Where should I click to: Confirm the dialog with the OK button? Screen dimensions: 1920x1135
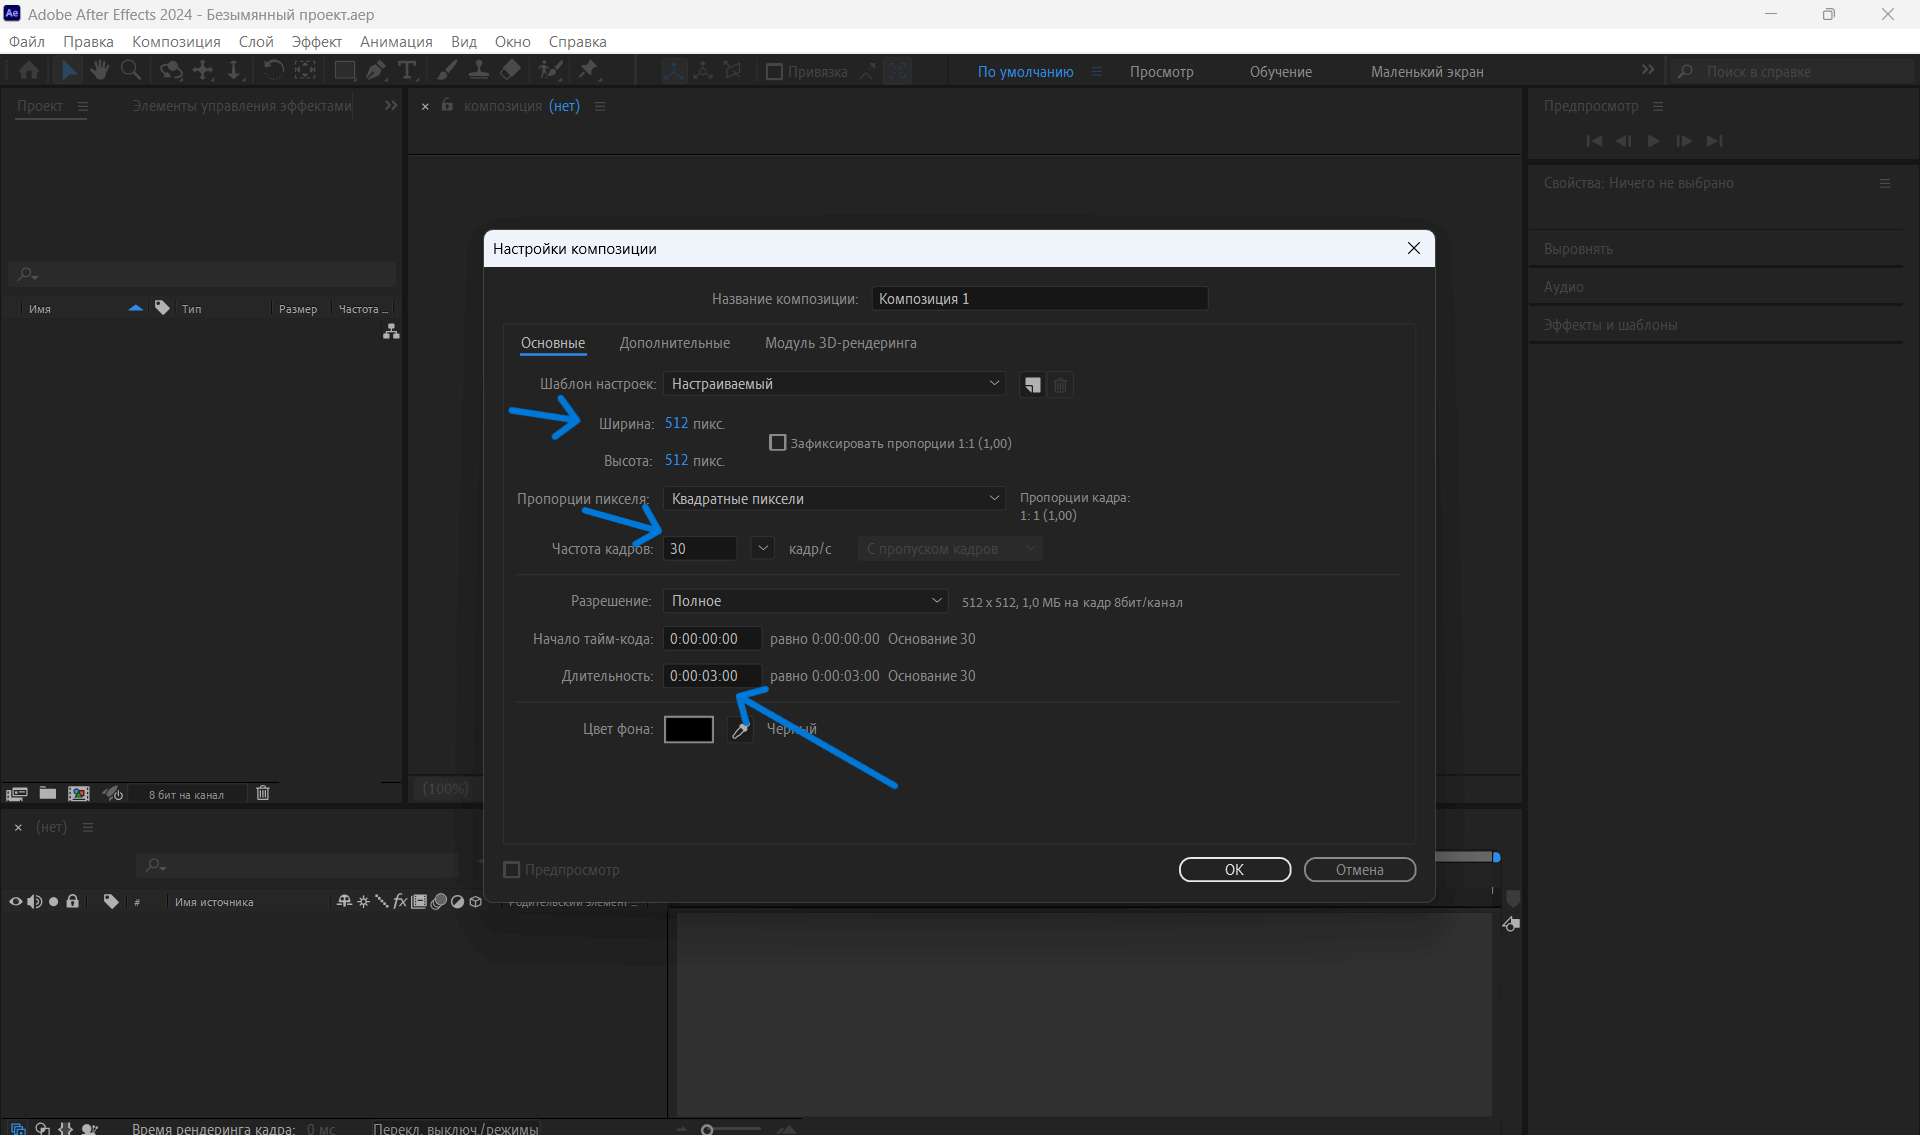(1235, 870)
